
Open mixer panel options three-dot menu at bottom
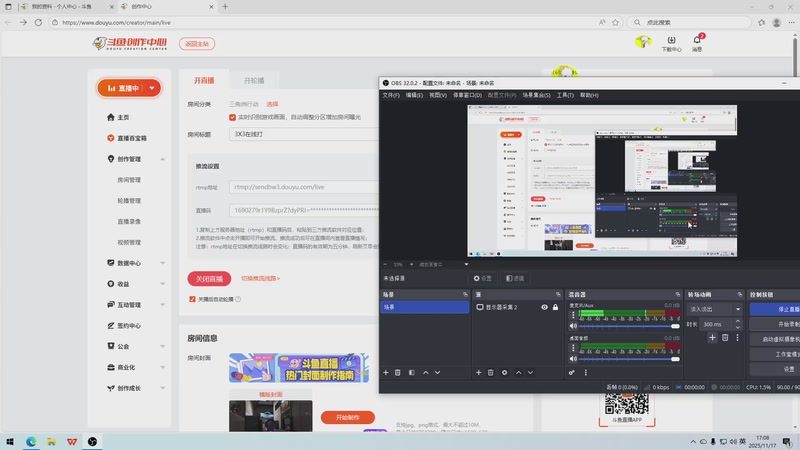click(x=586, y=372)
